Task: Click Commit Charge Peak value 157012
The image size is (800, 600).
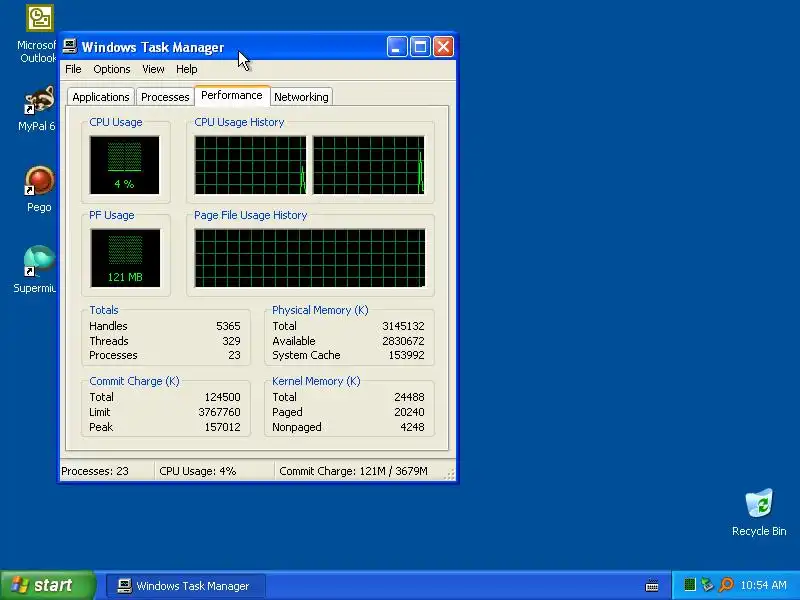Action: click(x=222, y=427)
